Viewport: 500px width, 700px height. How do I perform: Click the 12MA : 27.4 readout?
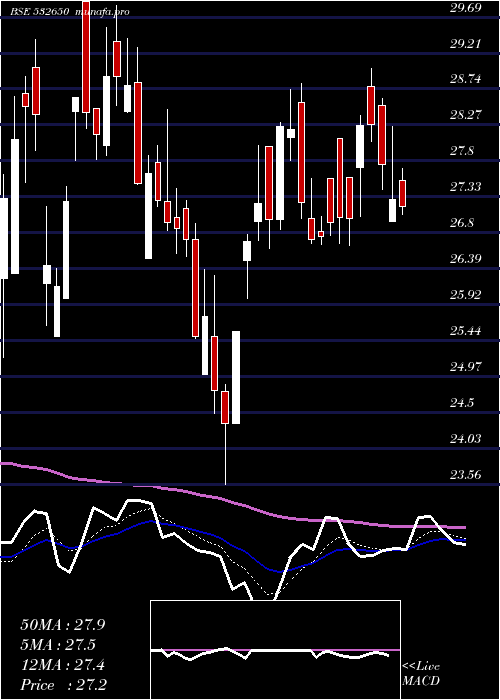pos(63,665)
